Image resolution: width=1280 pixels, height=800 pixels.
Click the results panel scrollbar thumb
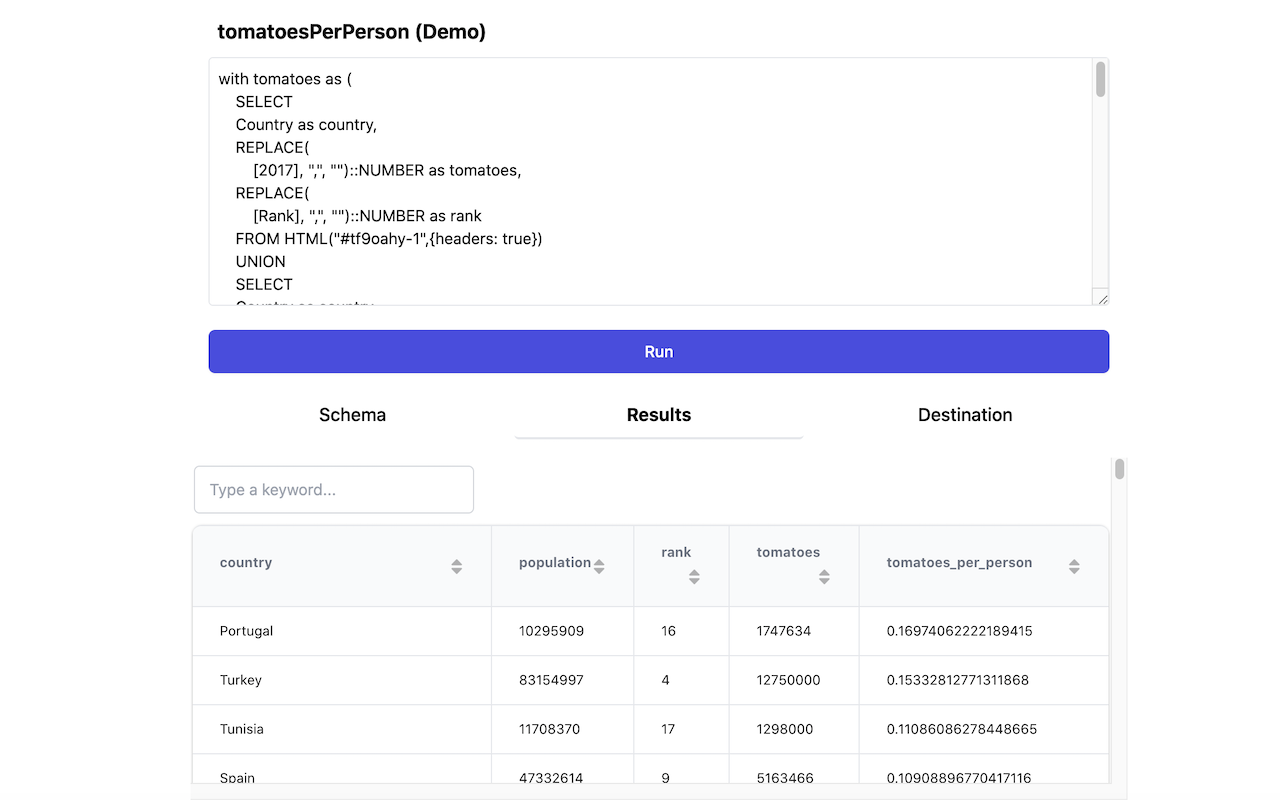point(1120,469)
